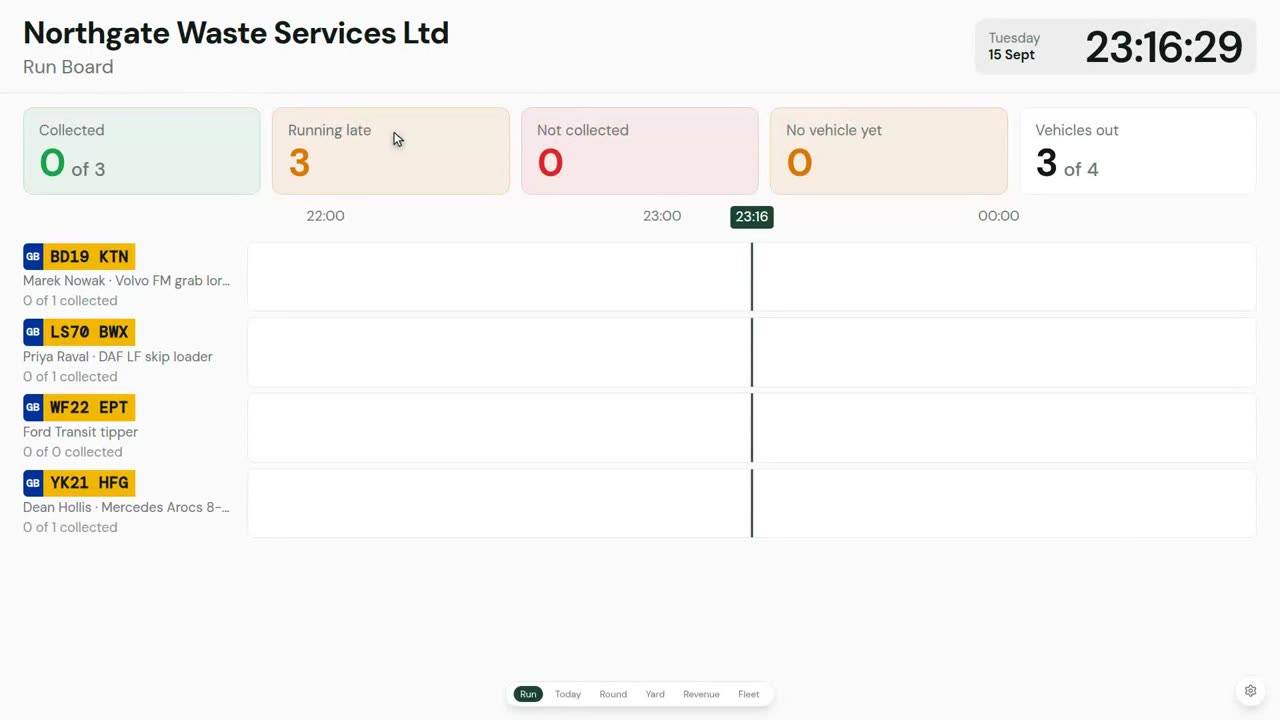
Task: Select vehicle plate BD19 KTN
Action: click(x=79, y=257)
